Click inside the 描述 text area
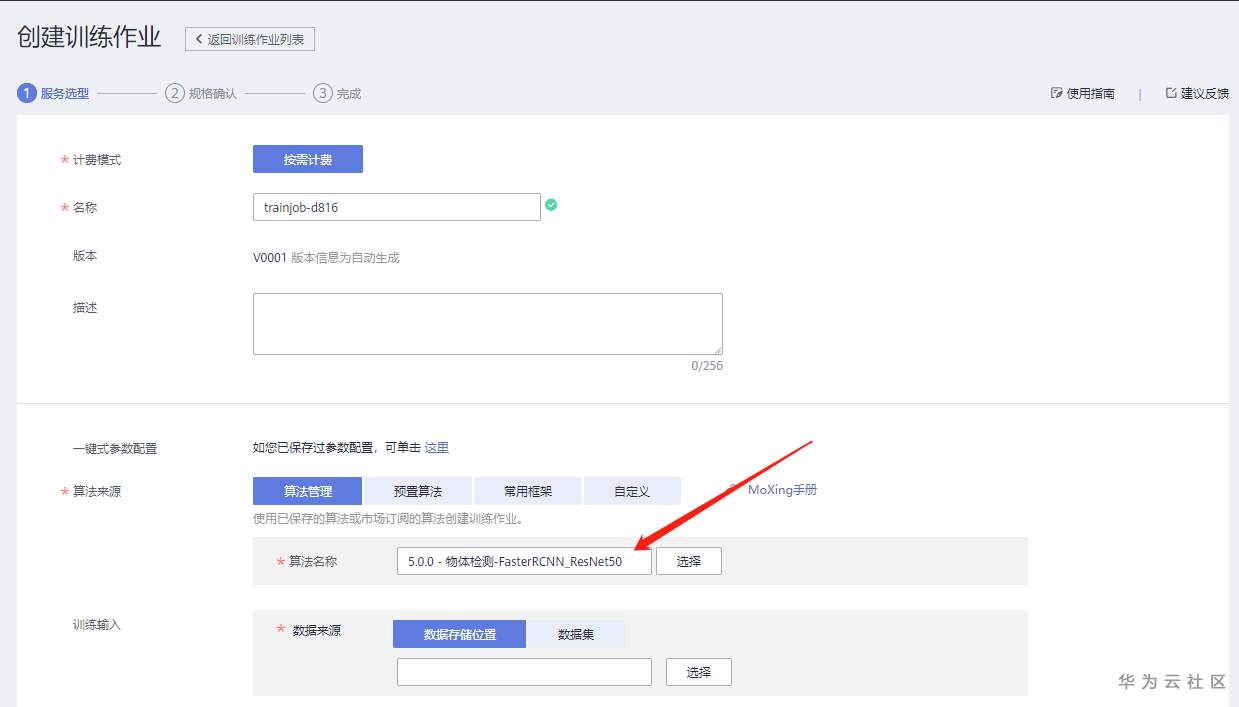 488,324
